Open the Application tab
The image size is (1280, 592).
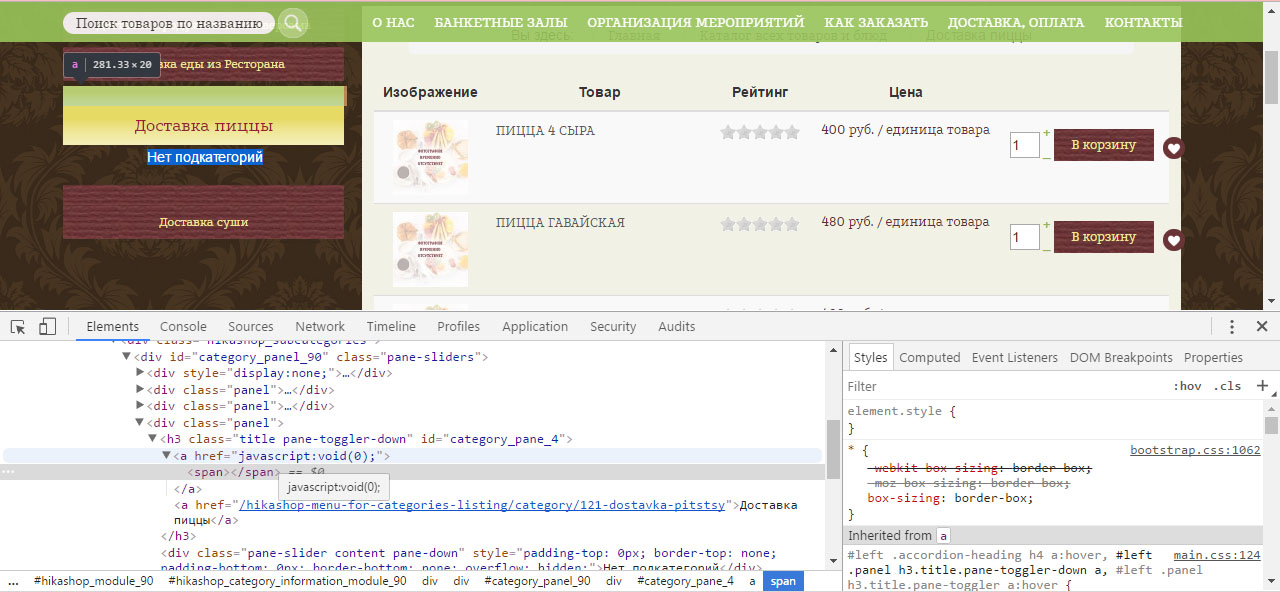(535, 327)
